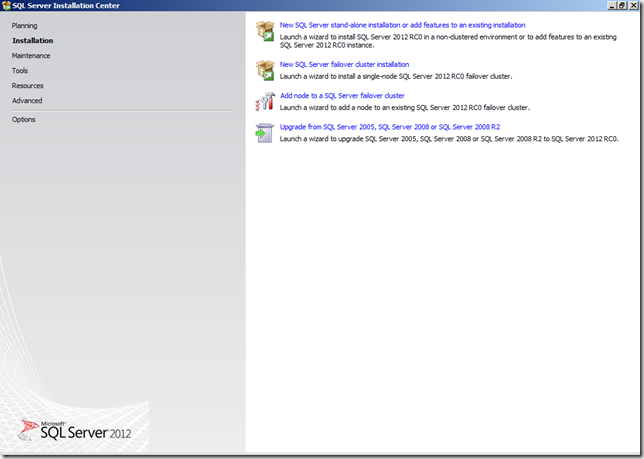Screen dimensions: 644x459
Task: Click the add node wizard description text
Action: click(405, 108)
